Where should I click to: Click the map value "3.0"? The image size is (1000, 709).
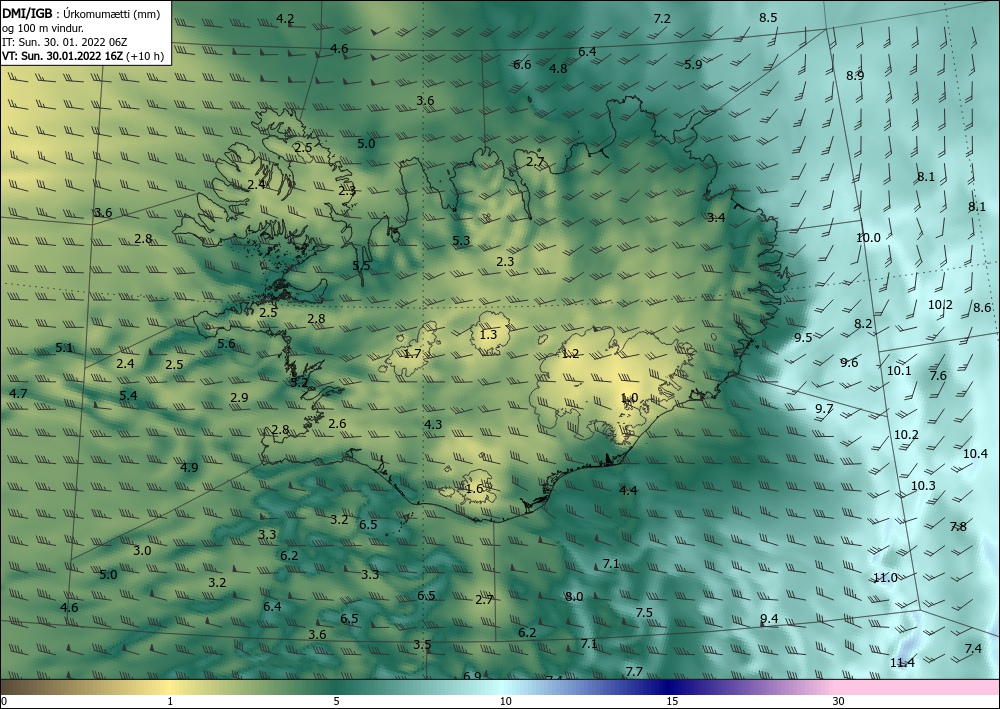tap(142, 550)
